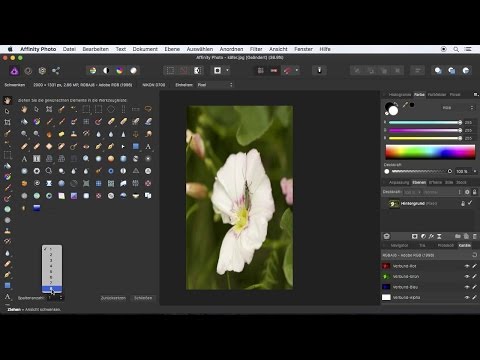
Task: Open macOS Spotlight search icon
Action: coord(456,49)
